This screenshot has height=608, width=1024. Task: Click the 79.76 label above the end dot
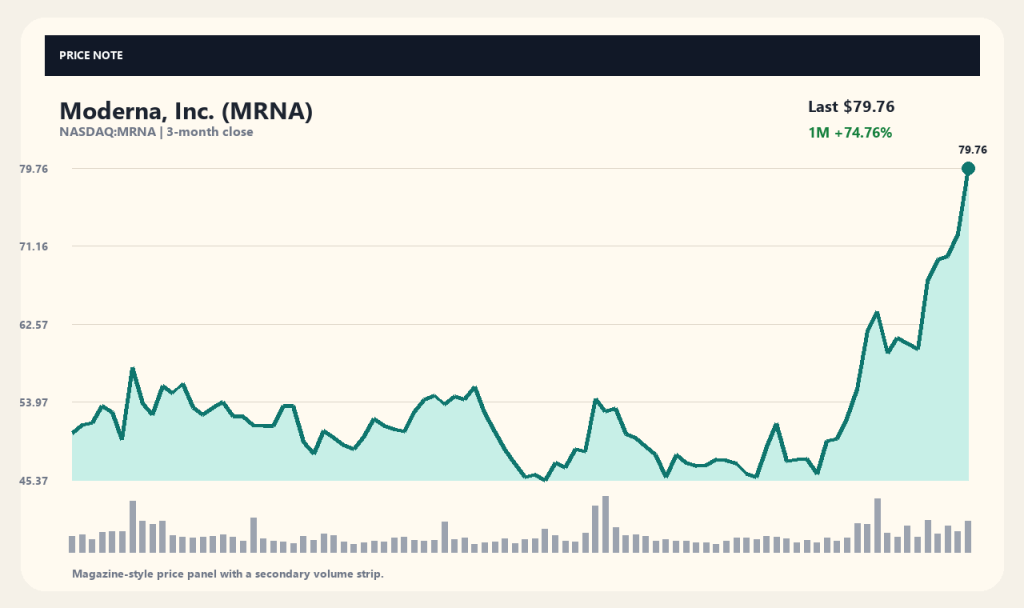(972, 150)
